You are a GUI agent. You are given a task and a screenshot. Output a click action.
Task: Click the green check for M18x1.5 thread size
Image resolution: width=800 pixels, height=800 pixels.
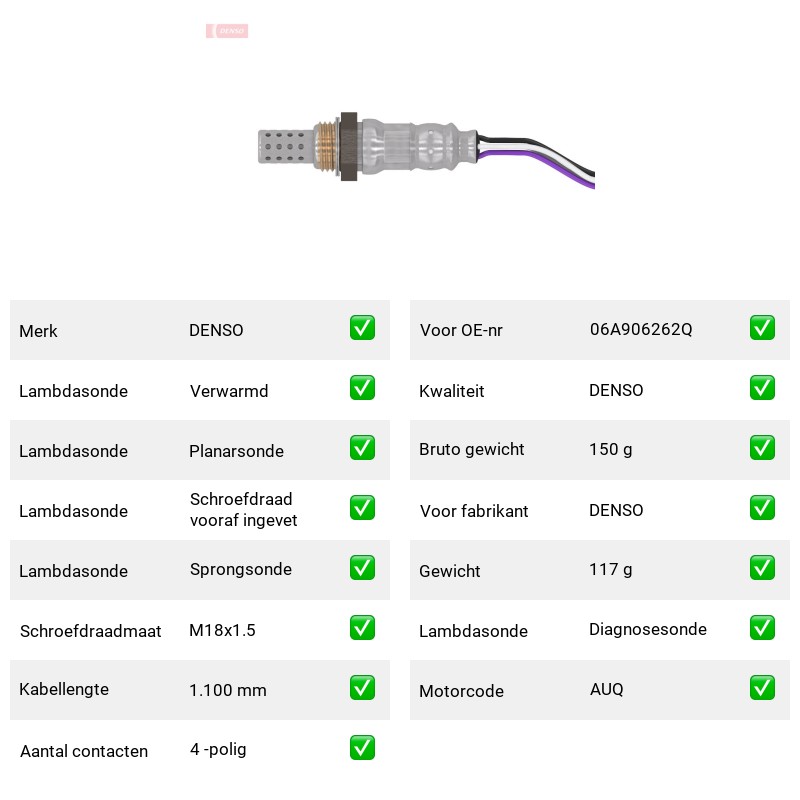tap(362, 628)
